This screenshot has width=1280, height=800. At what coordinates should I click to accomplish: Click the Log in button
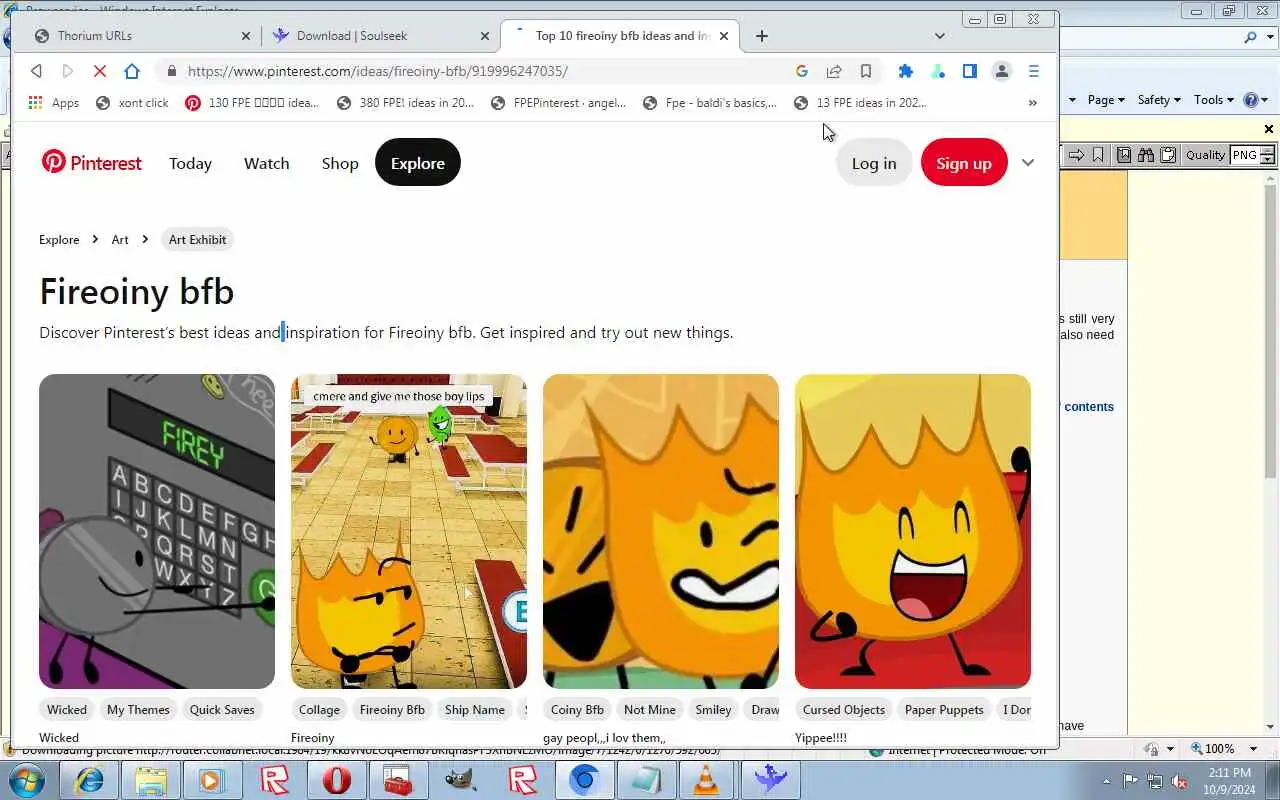874,163
